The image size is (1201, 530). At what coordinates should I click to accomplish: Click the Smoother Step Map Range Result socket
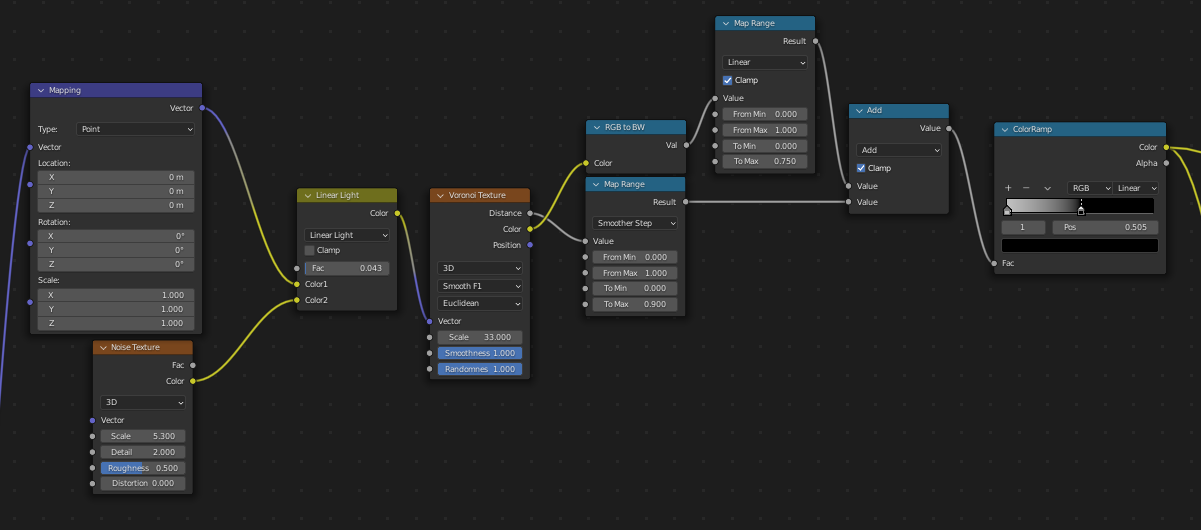point(685,203)
